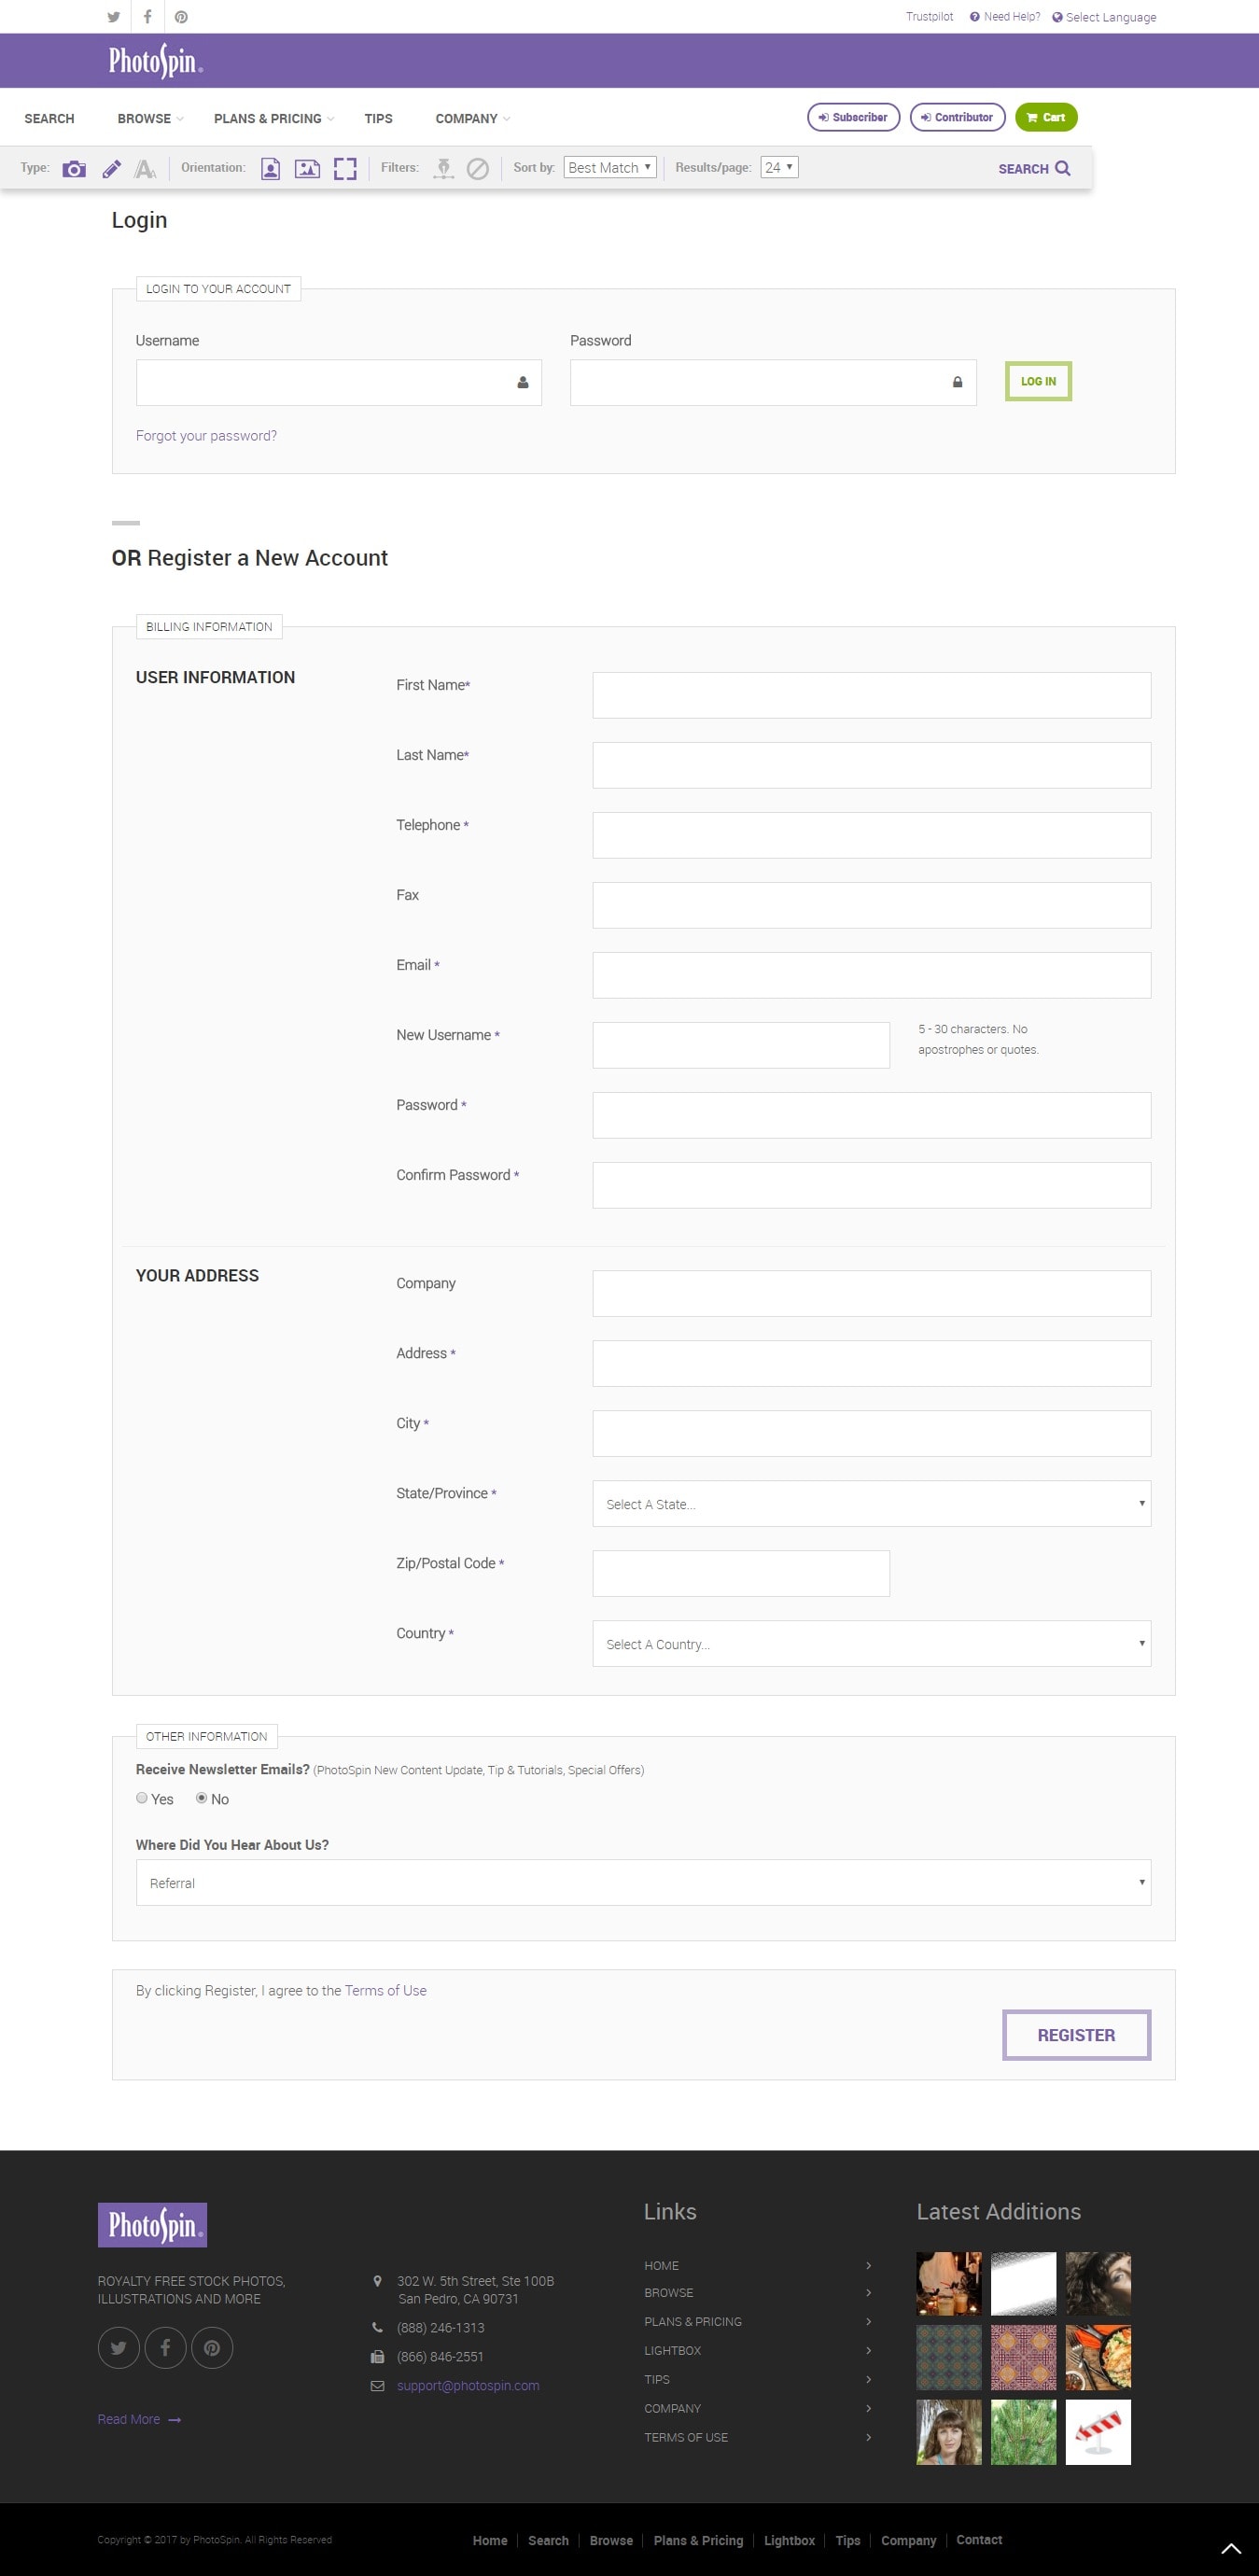This screenshot has width=1259, height=2576.
Task: Choose the portrait orientation icon
Action: pyautogui.click(x=270, y=169)
